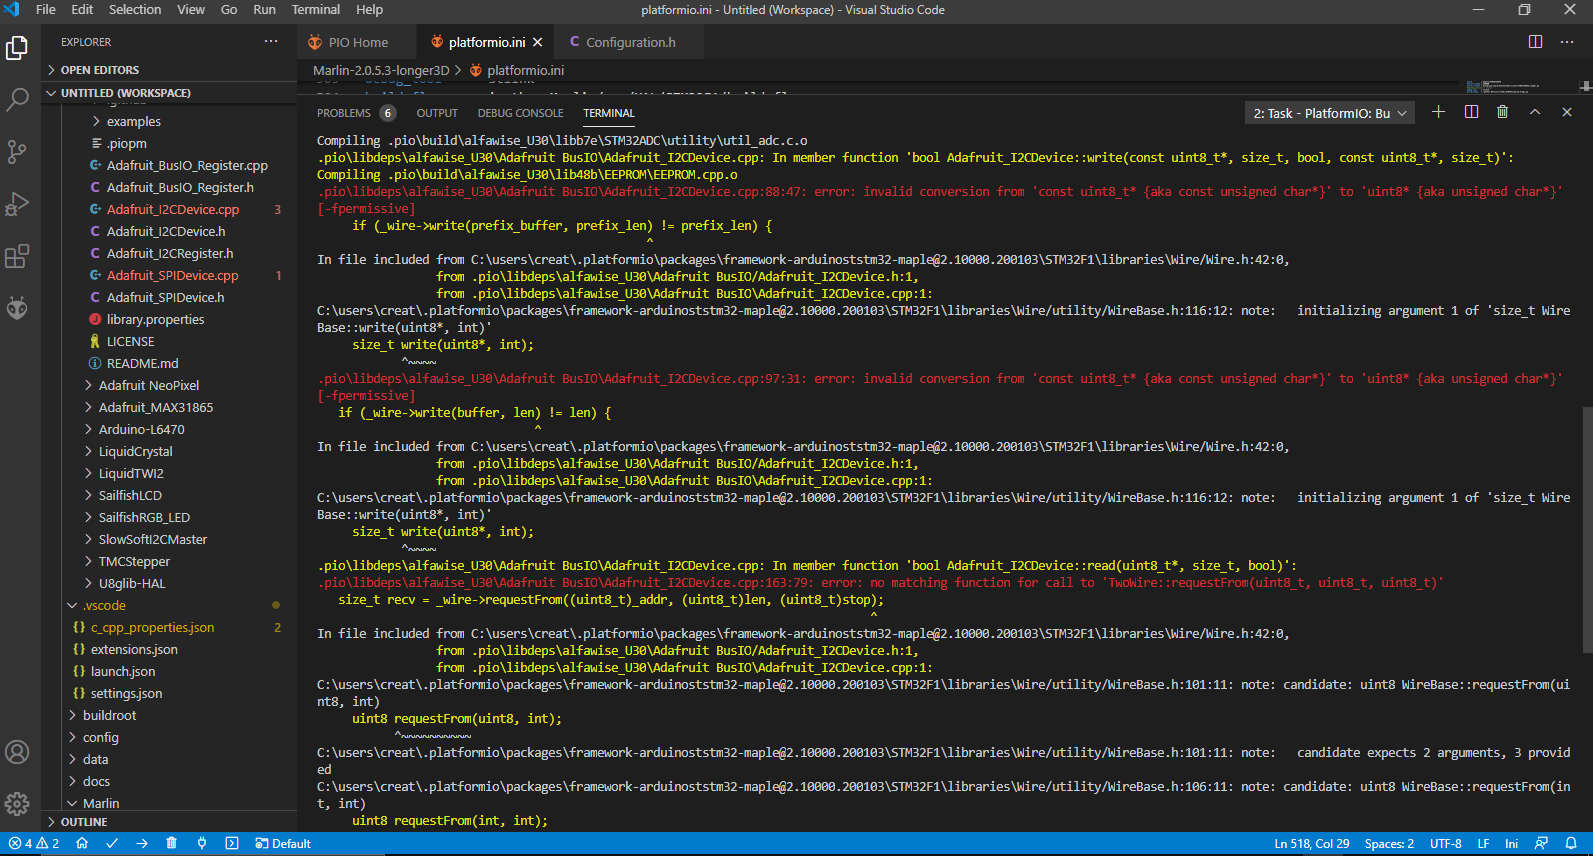
Task: Click the terminal vertical scrollbar
Action: [1587, 530]
